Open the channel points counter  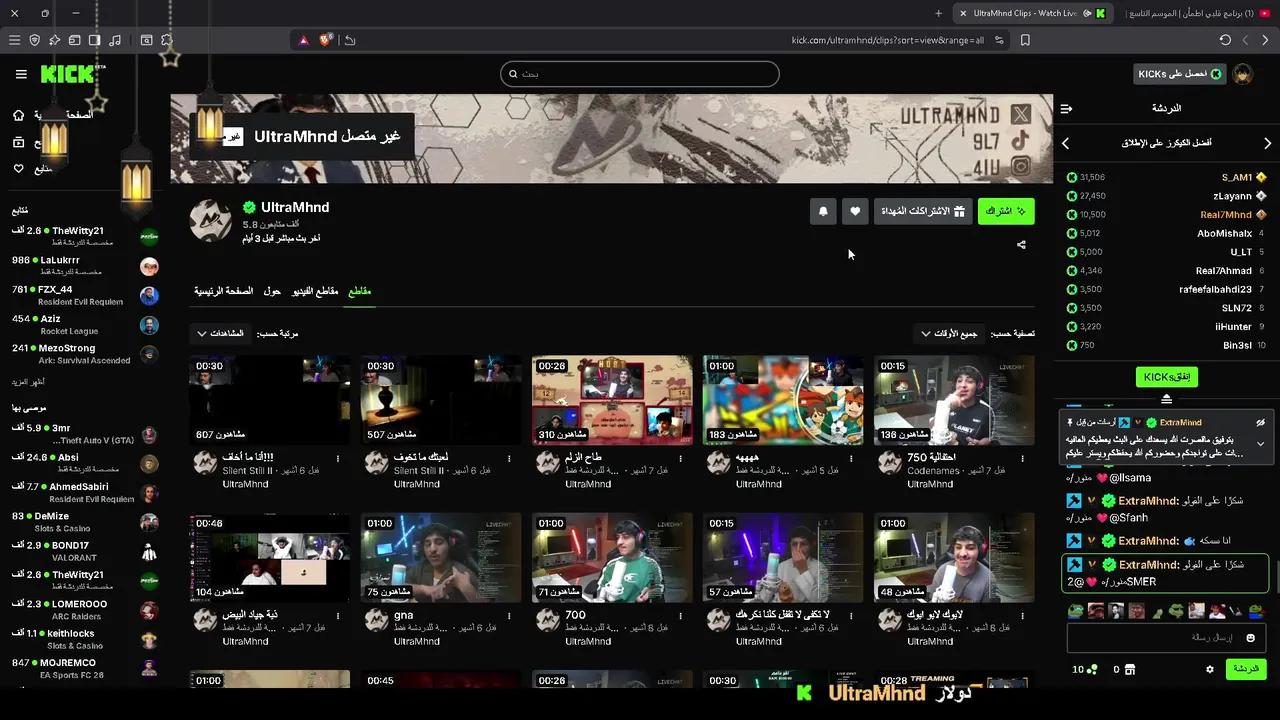1084,669
